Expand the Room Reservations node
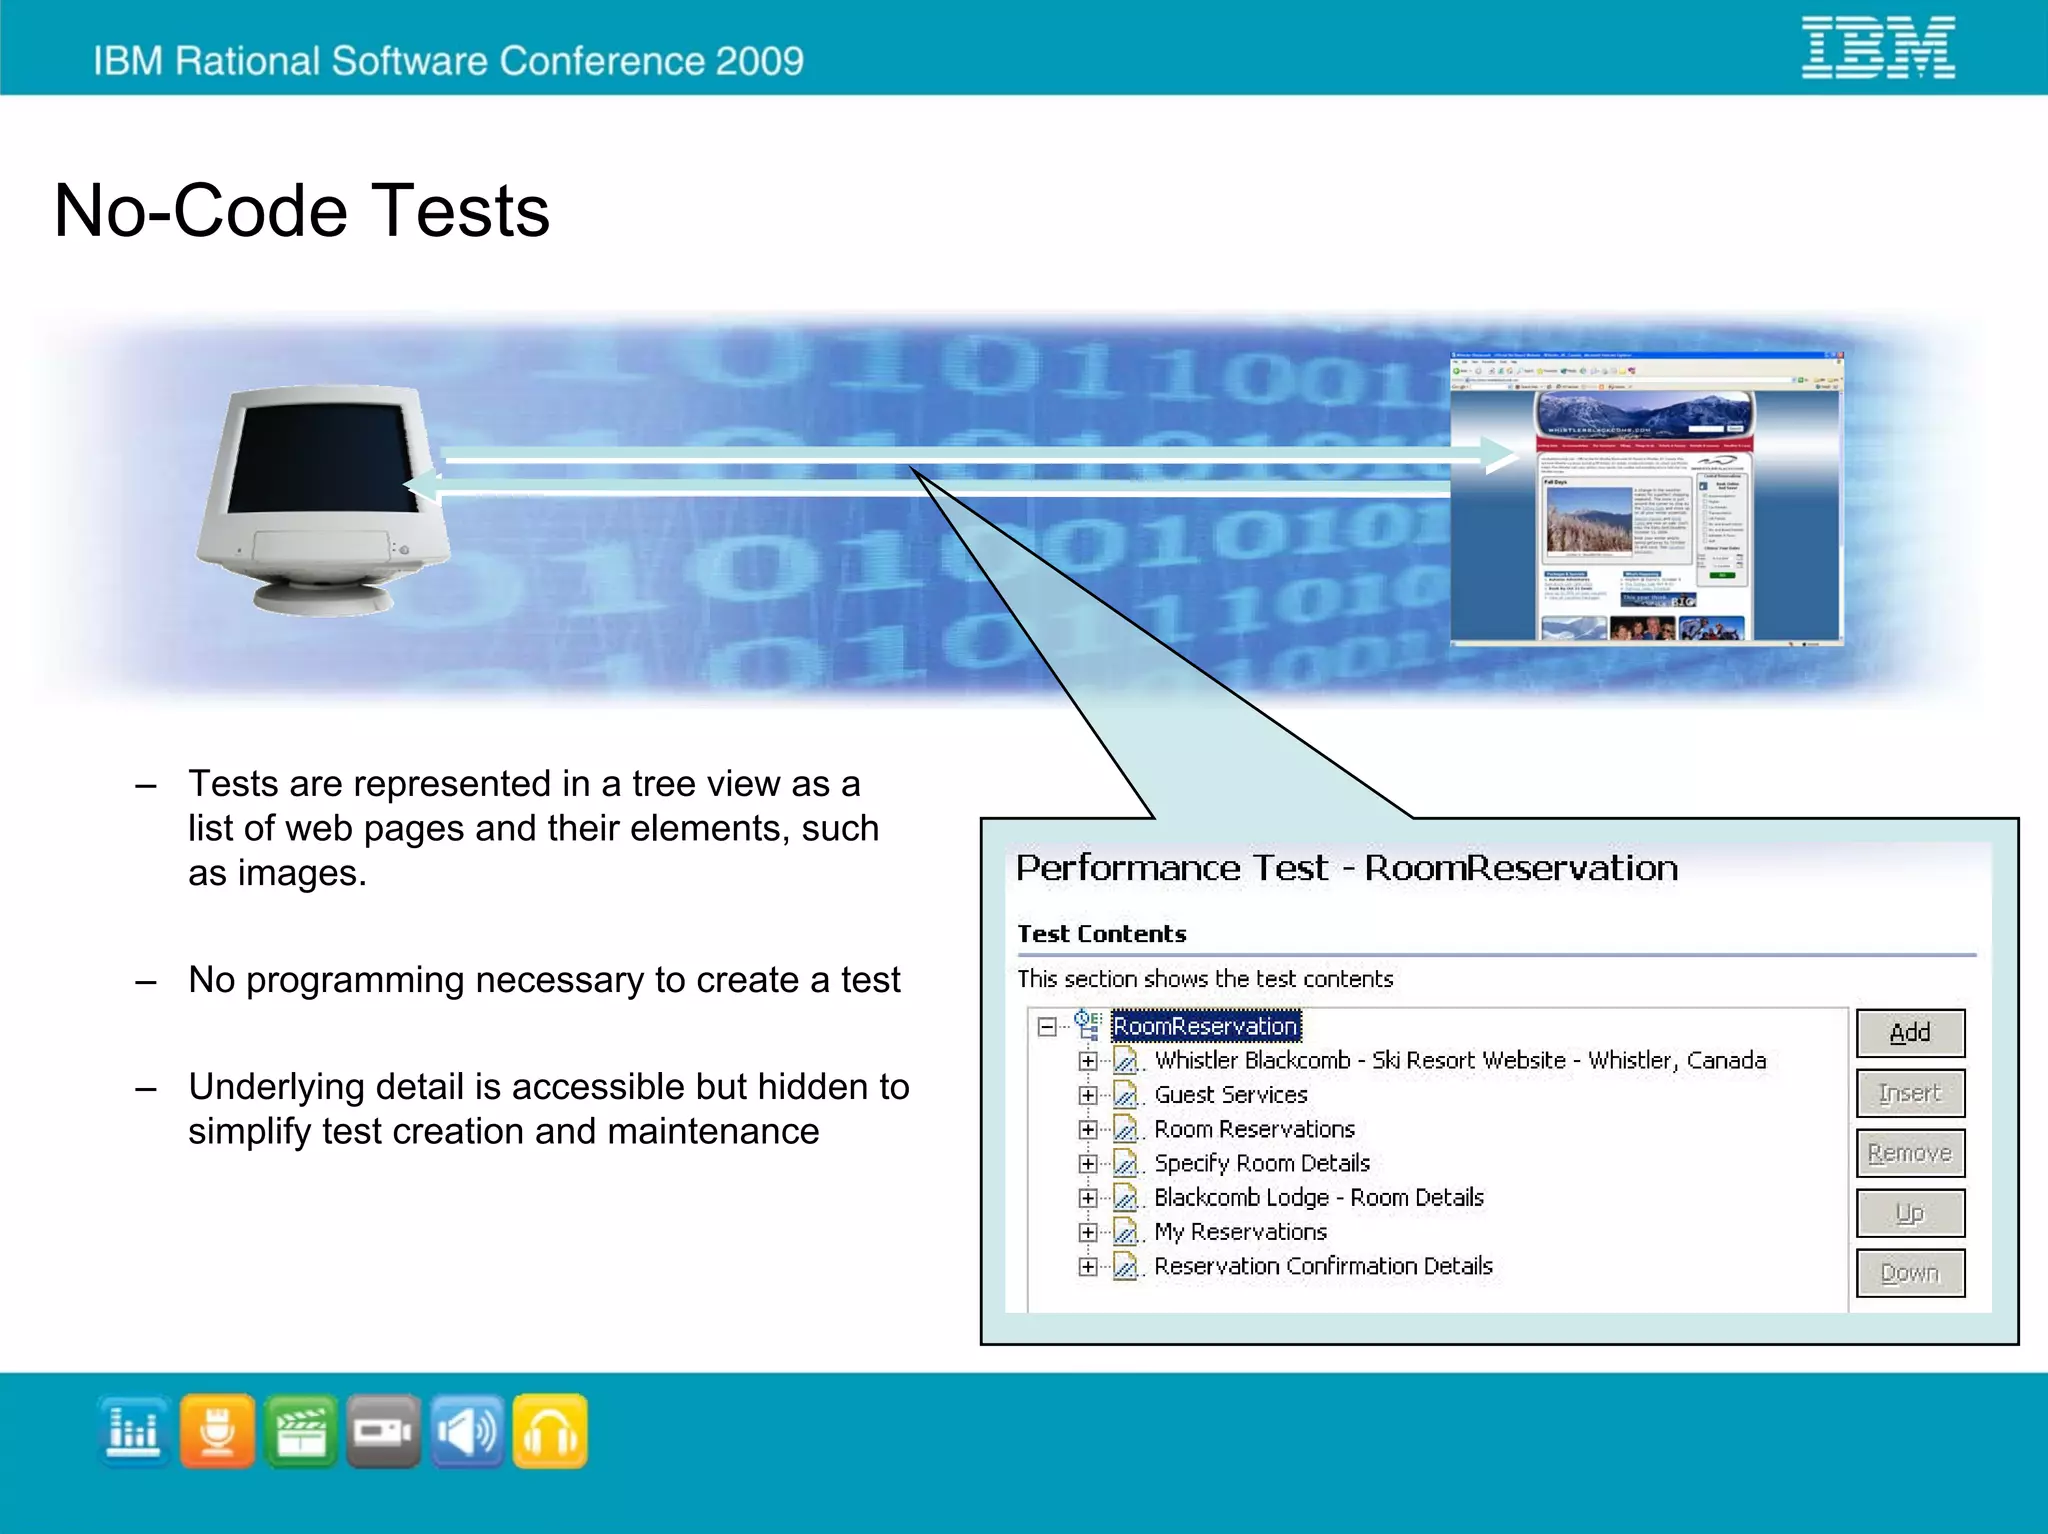 [x=1088, y=1129]
